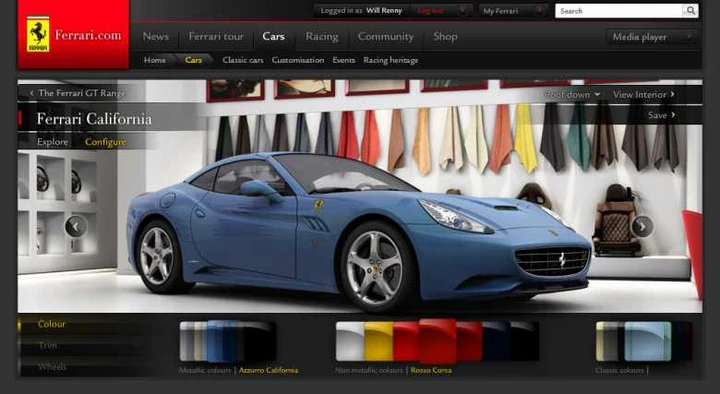The height and width of the screenshot is (394, 720).
Task: Pick the black non-metallic colour swatch
Action: (524, 341)
